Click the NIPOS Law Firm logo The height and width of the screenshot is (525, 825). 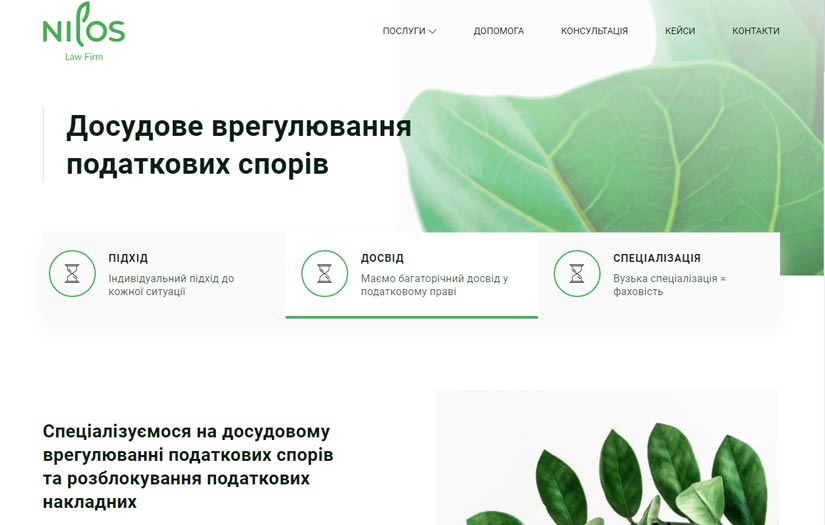(x=84, y=32)
